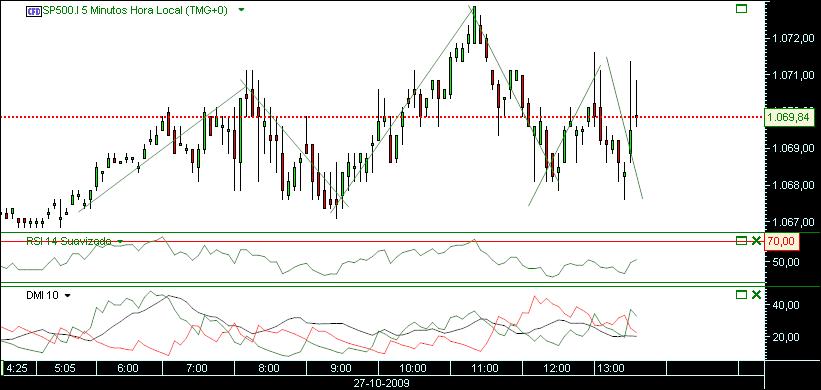Click the 8:00 time axis label
This screenshot has width=821, height=390.
pos(269,368)
